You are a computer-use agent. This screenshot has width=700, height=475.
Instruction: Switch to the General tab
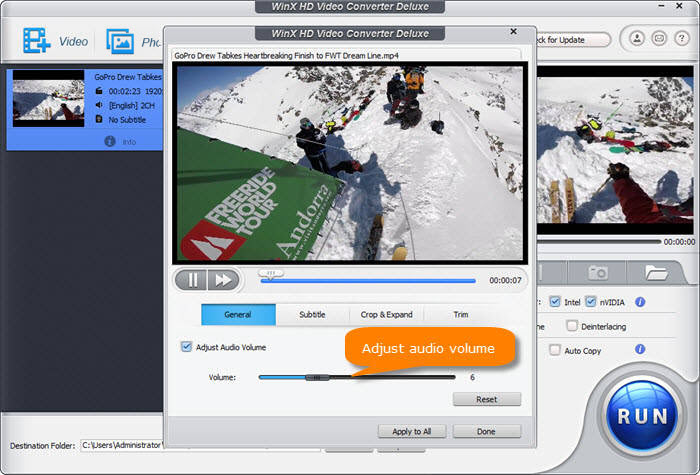click(238, 315)
